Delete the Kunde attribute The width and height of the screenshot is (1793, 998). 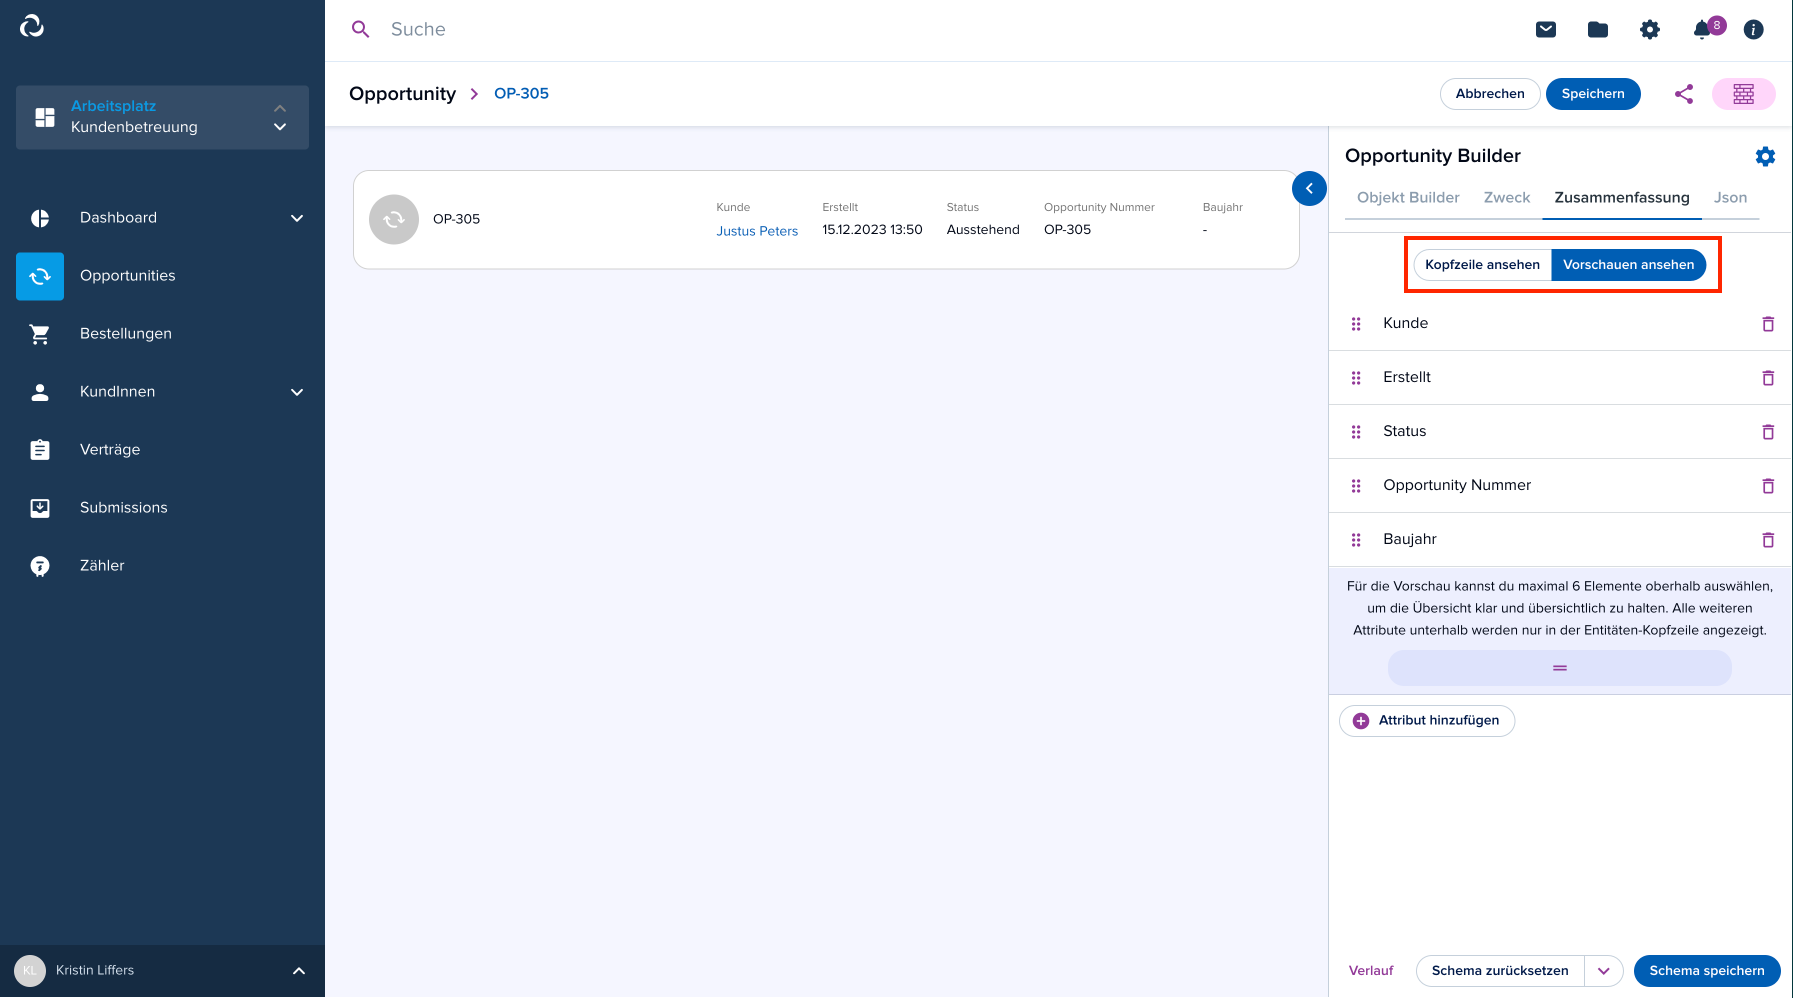click(x=1768, y=324)
